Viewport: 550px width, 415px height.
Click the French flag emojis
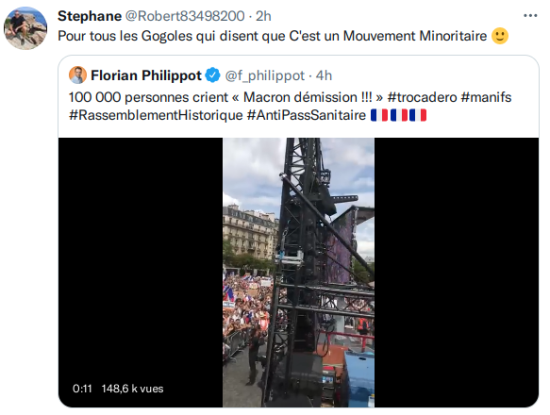click(x=399, y=115)
